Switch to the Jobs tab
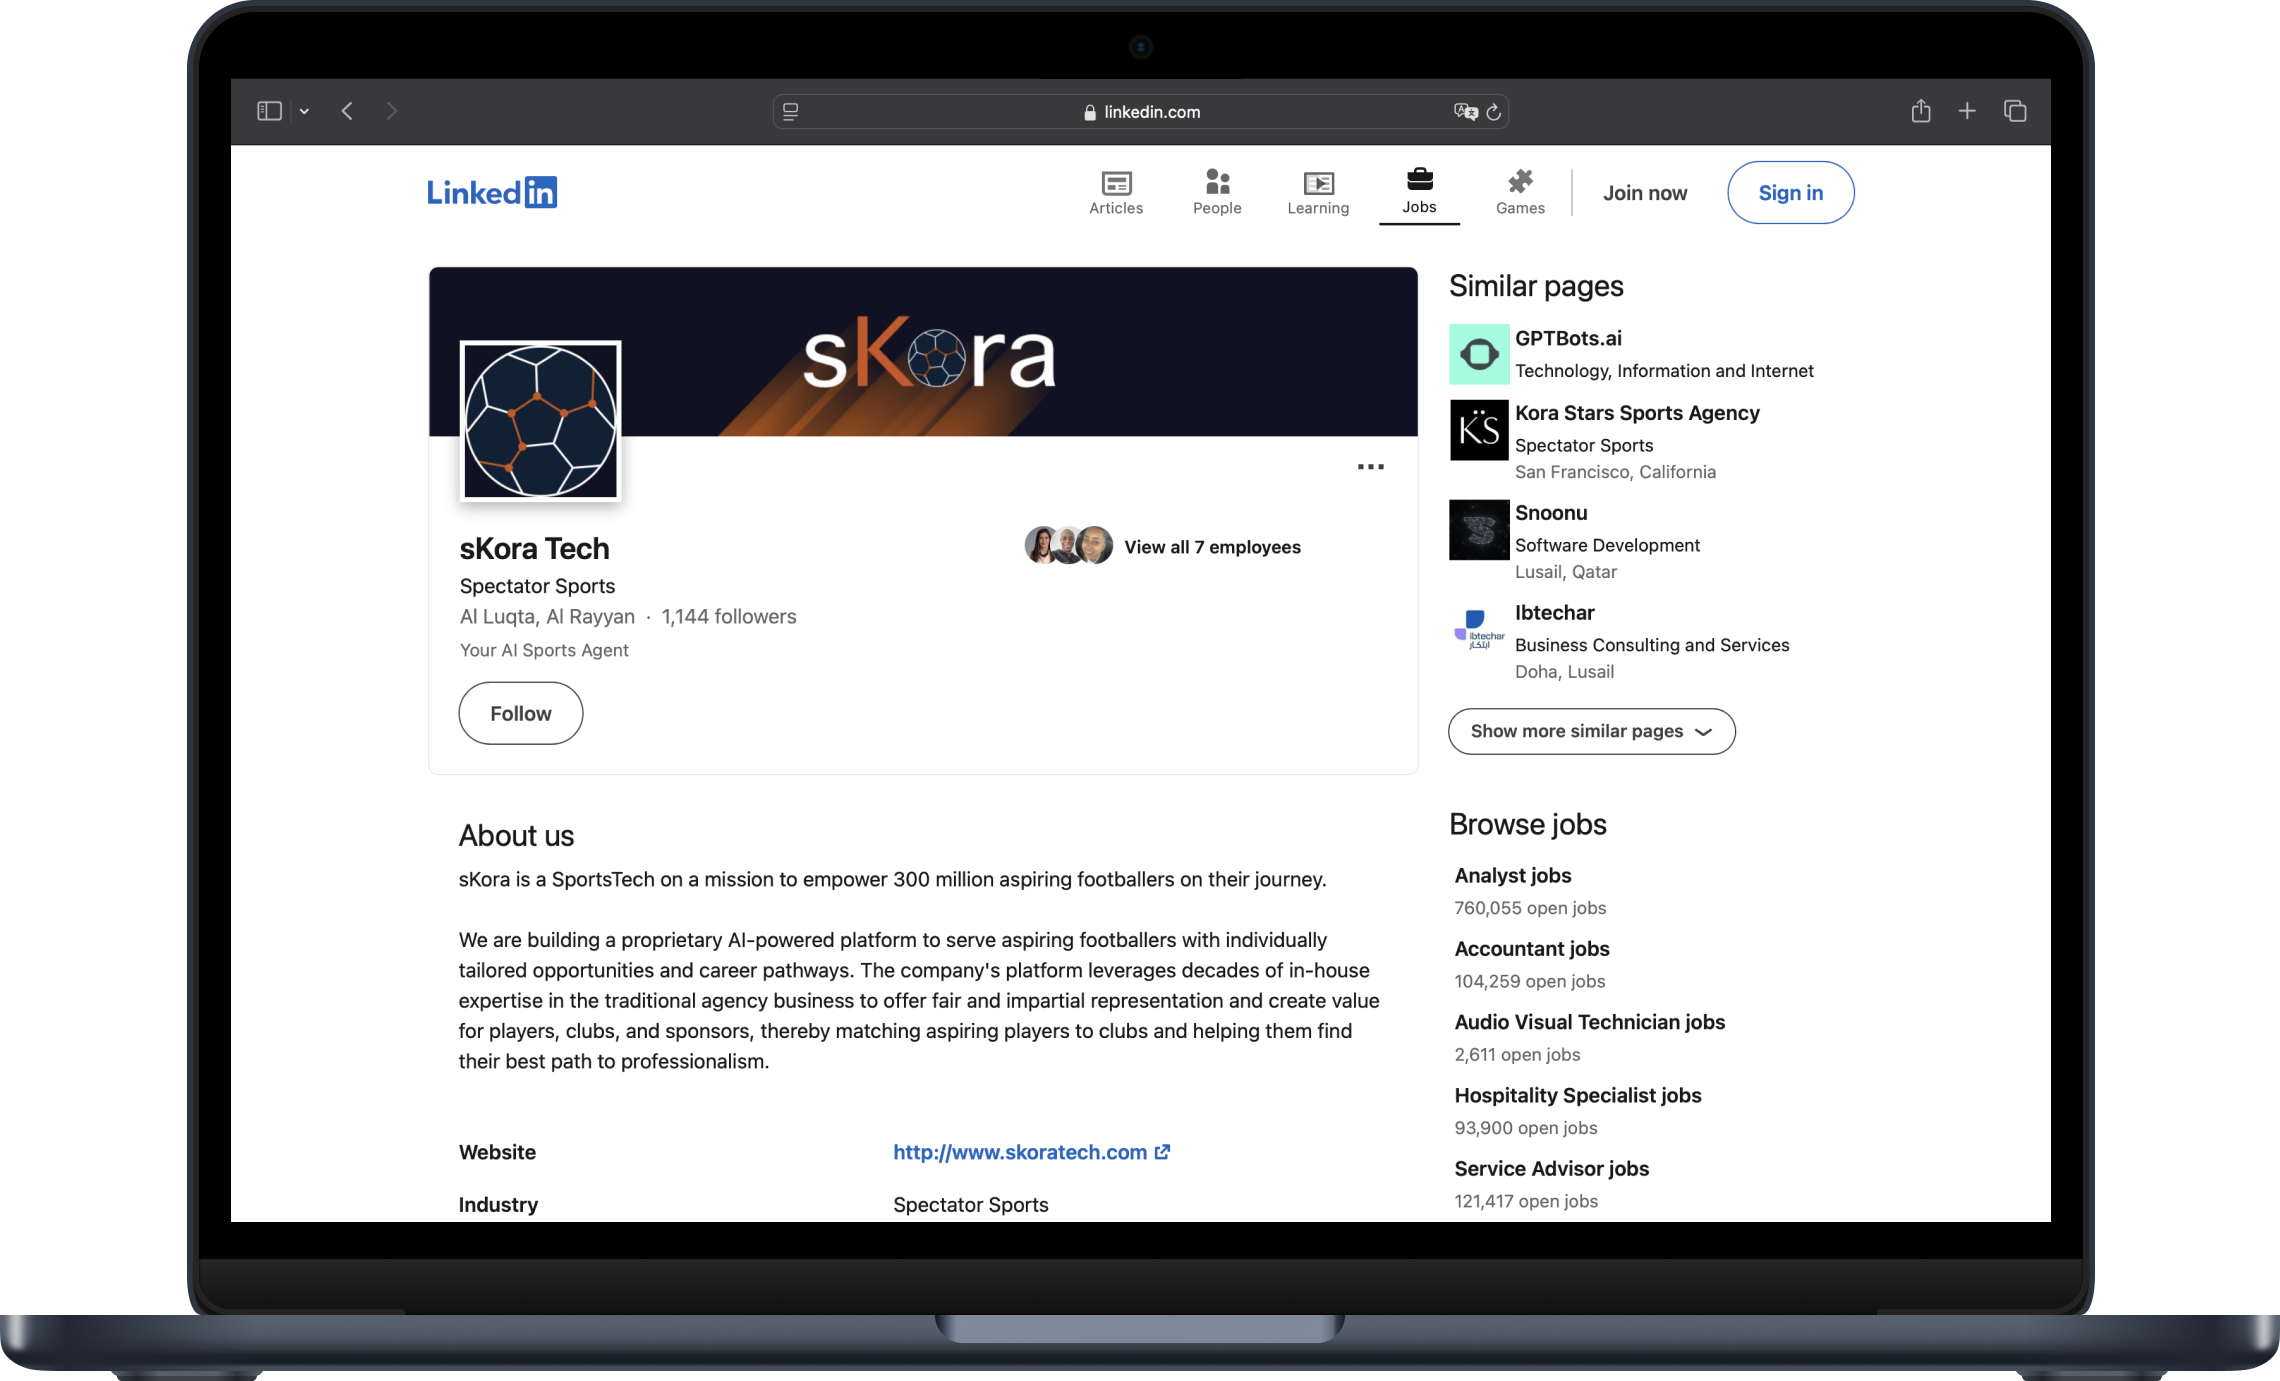Viewport: 2280px width, 1381px height. coord(1418,192)
